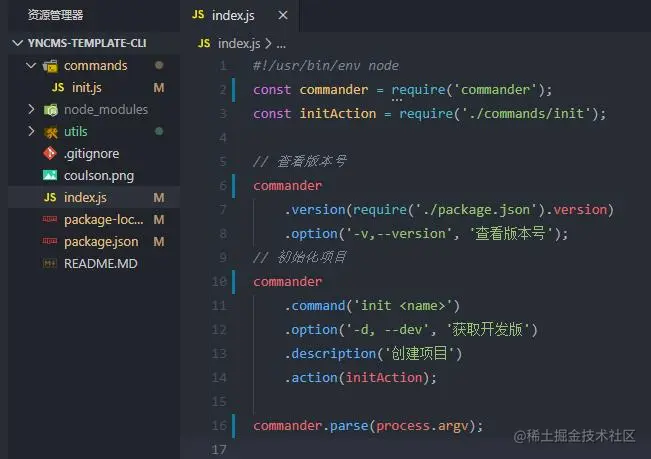Click the JS icon beside init.js

tap(58, 88)
